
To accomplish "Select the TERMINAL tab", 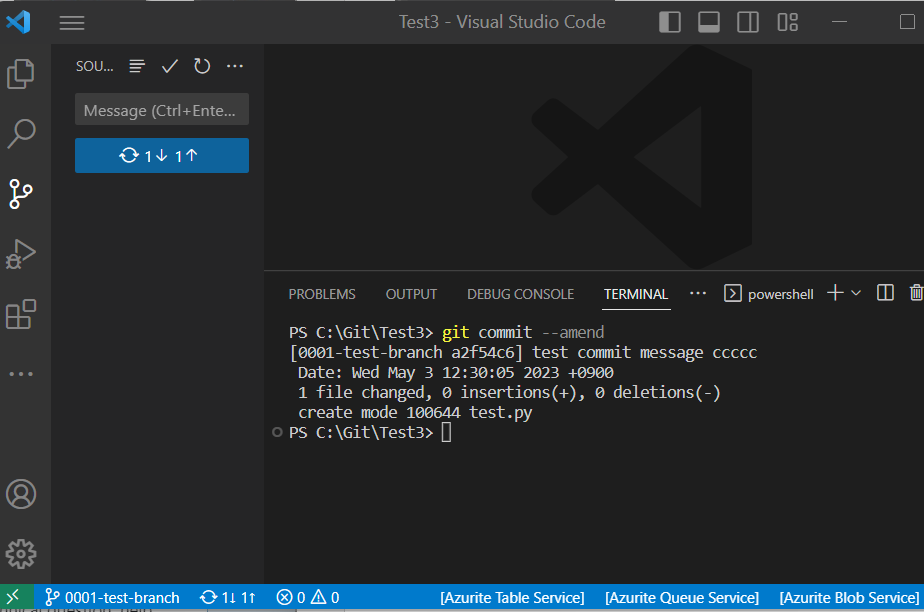I will click(x=636, y=294).
